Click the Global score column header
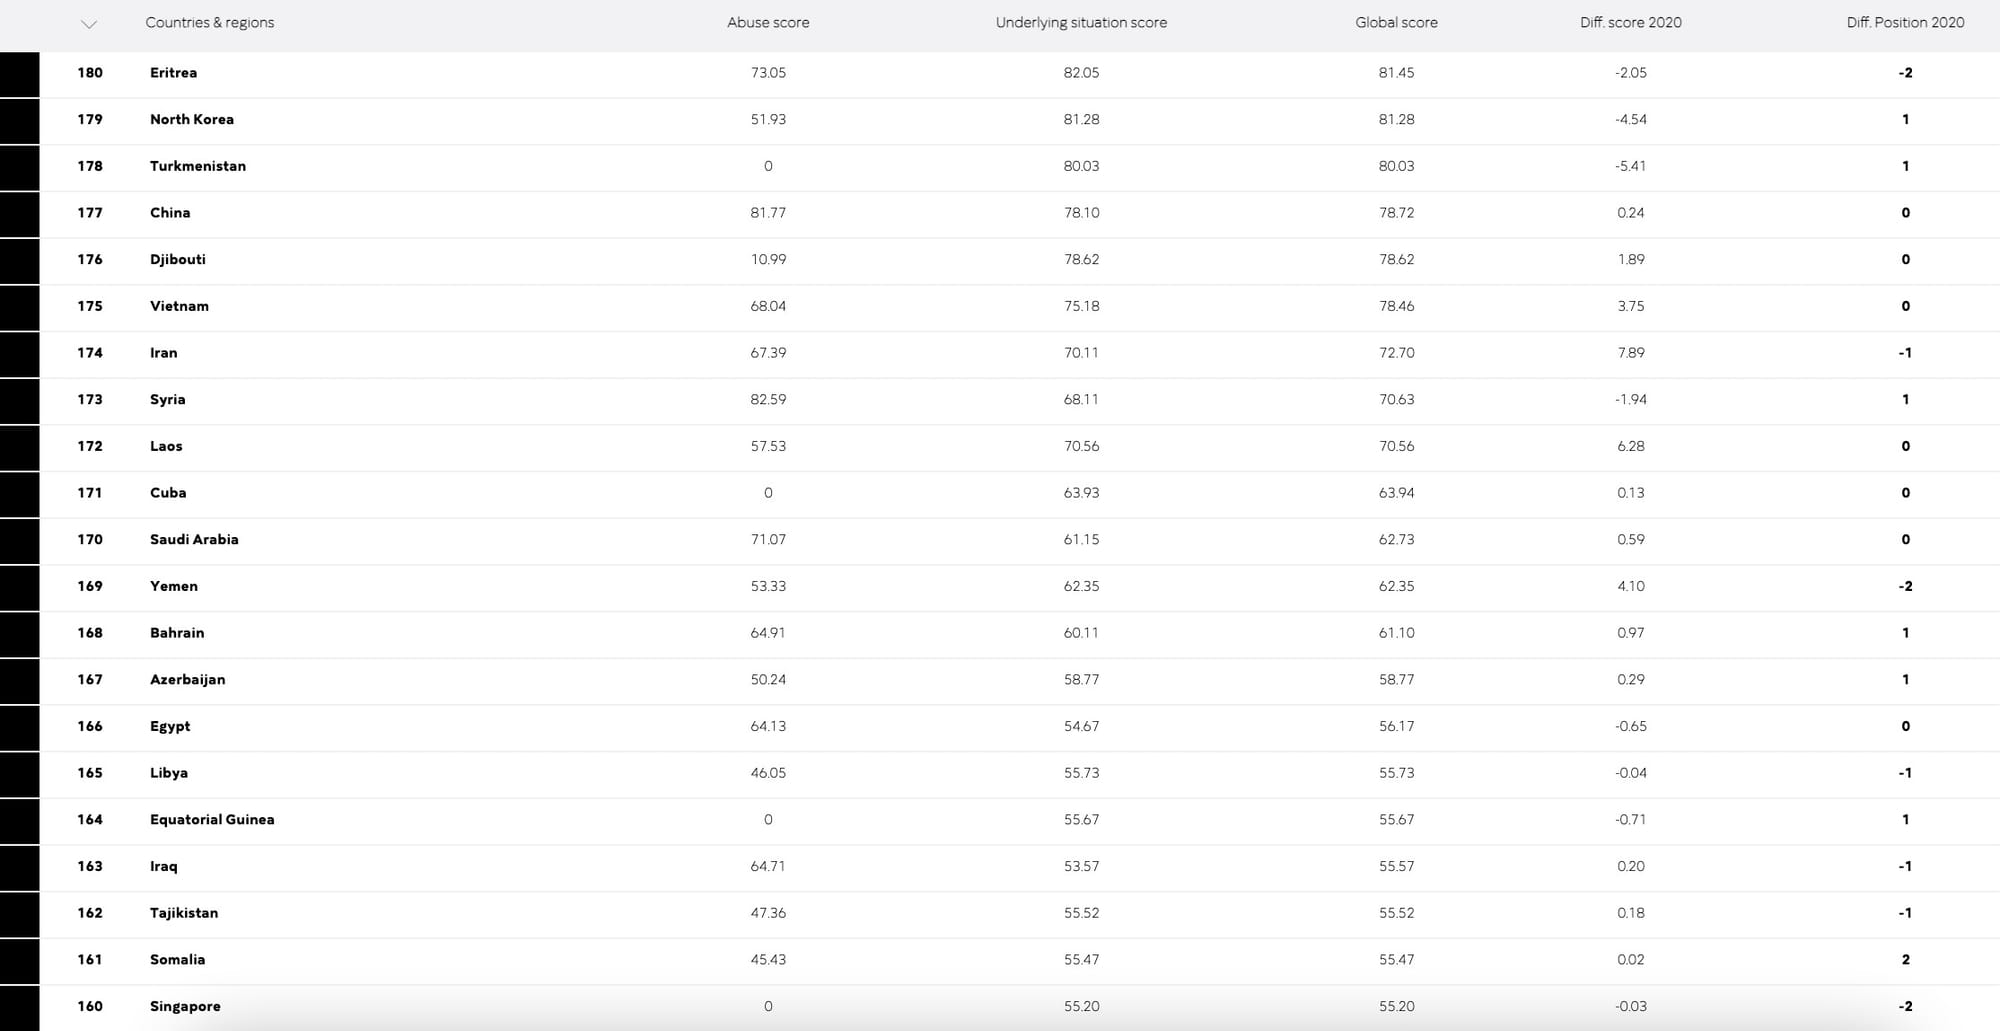Image resolution: width=2000 pixels, height=1031 pixels. pyautogui.click(x=1395, y=22)
